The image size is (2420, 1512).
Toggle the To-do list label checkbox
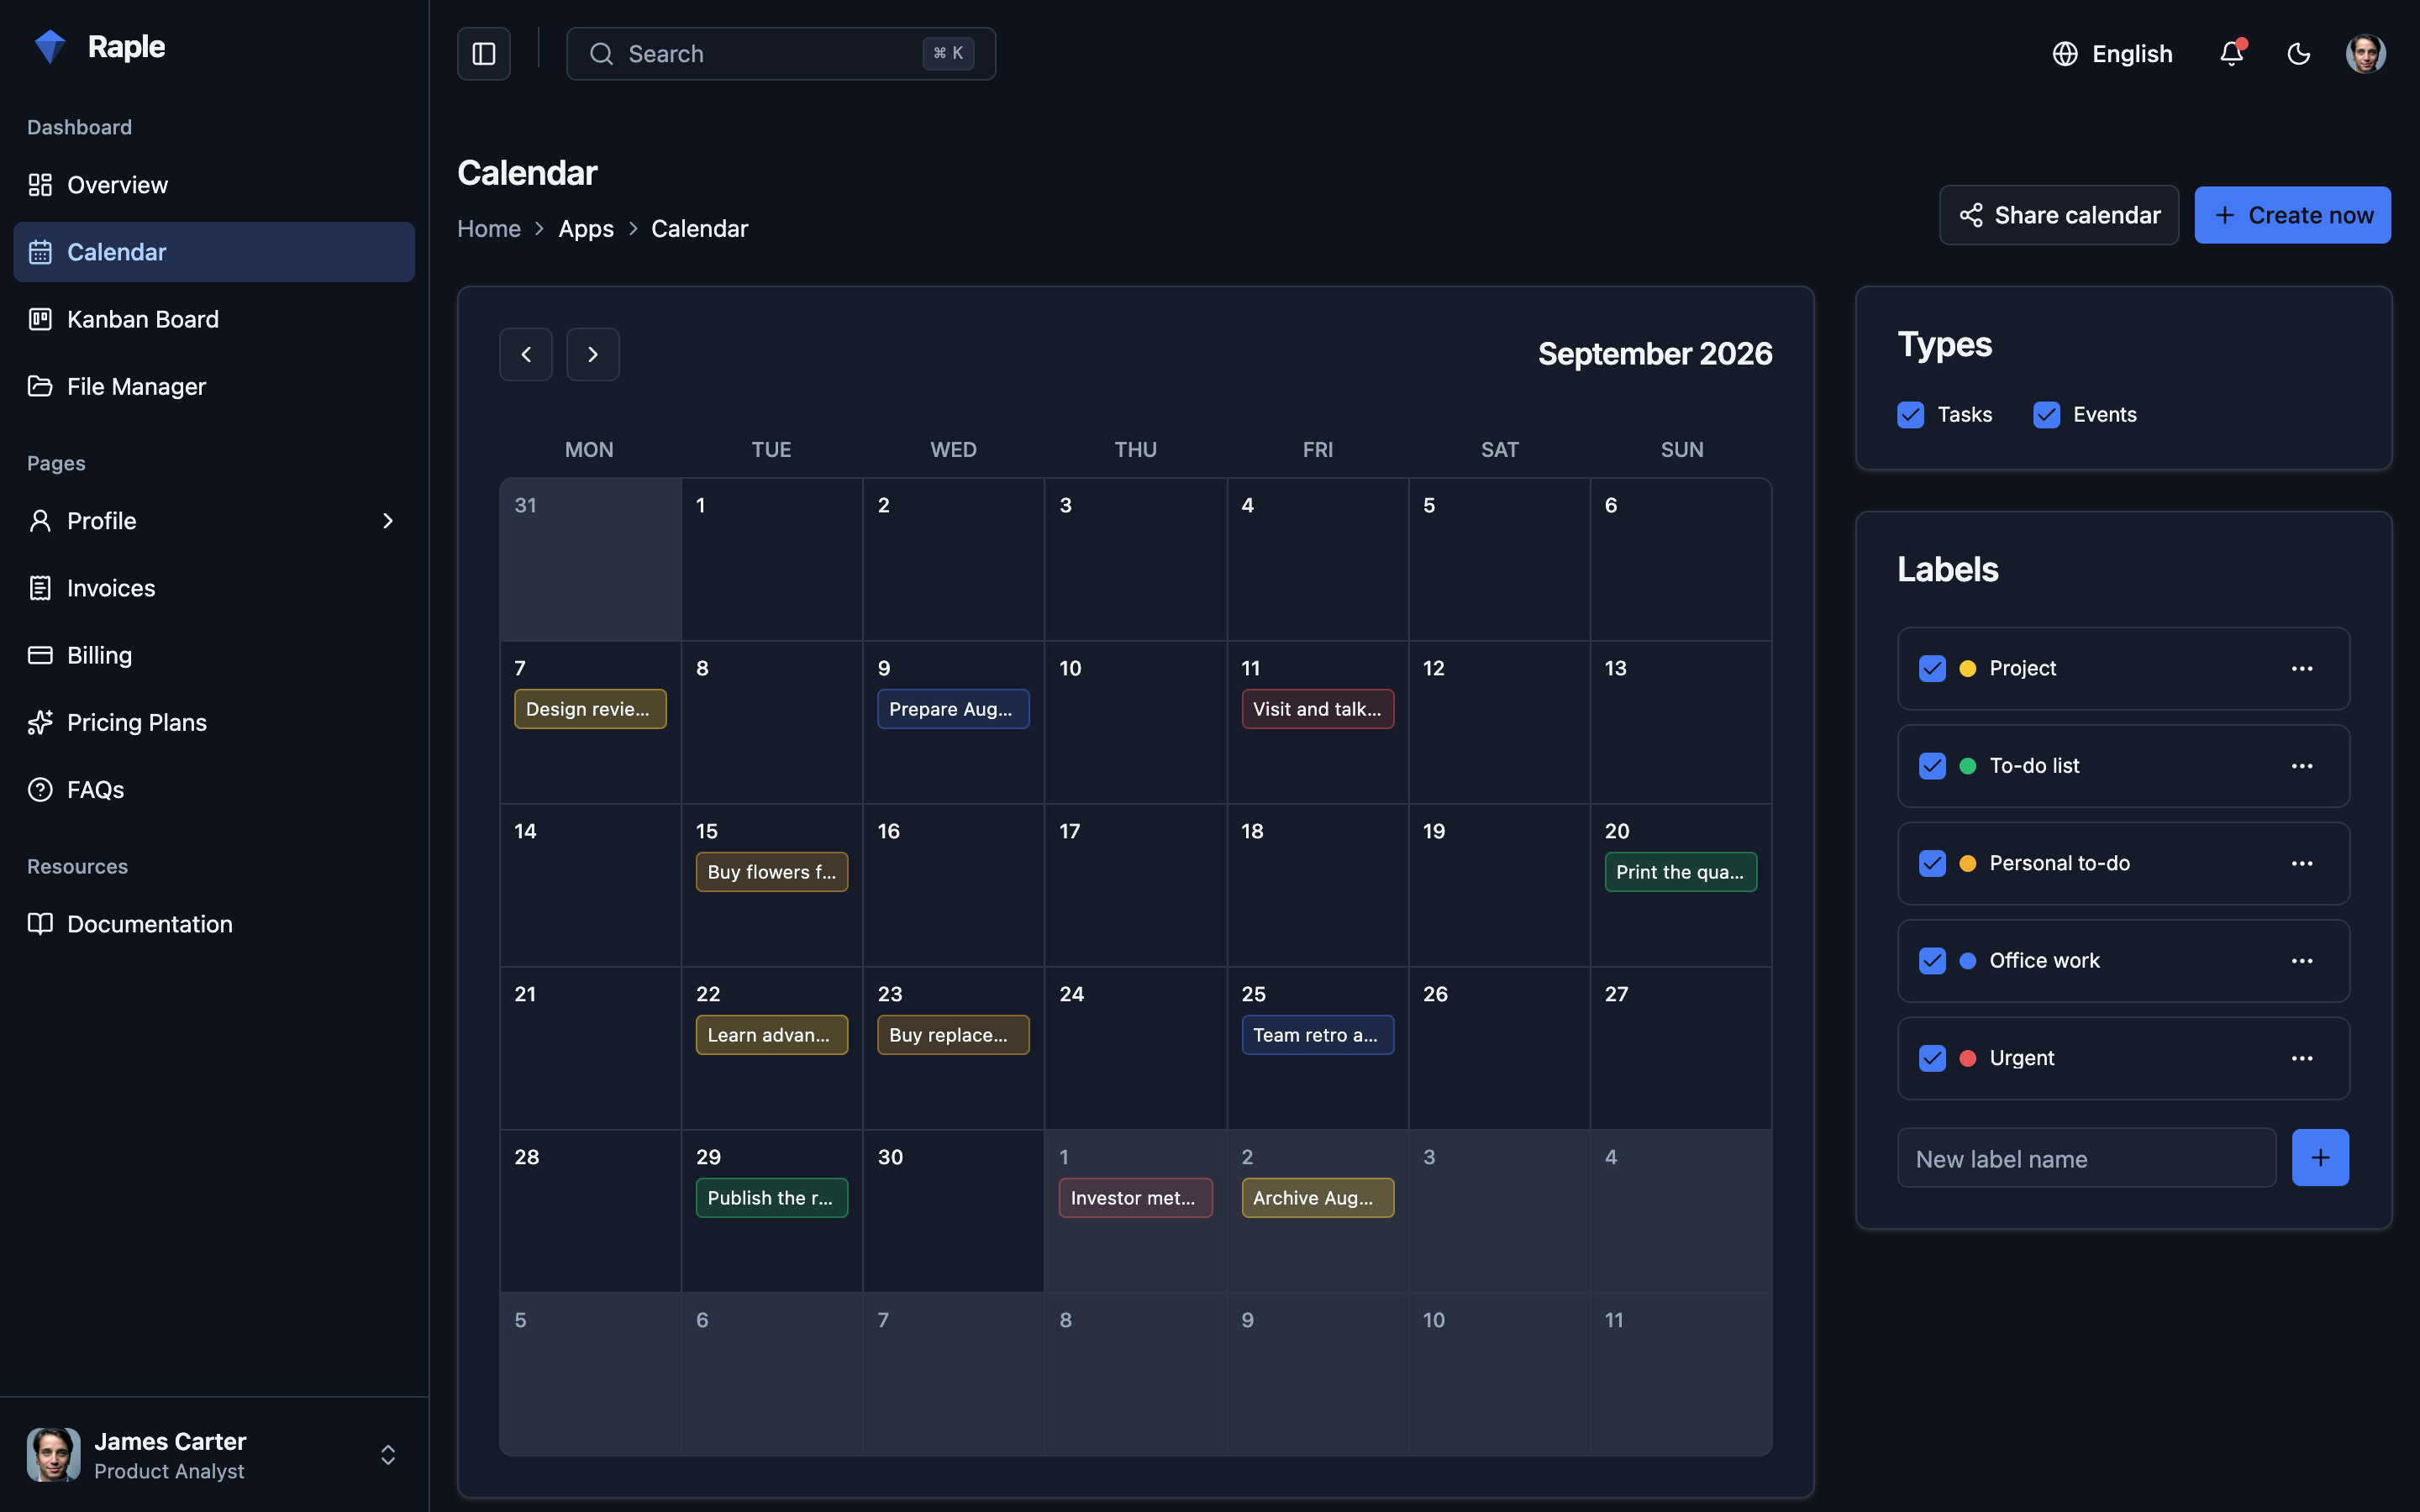1933,766
